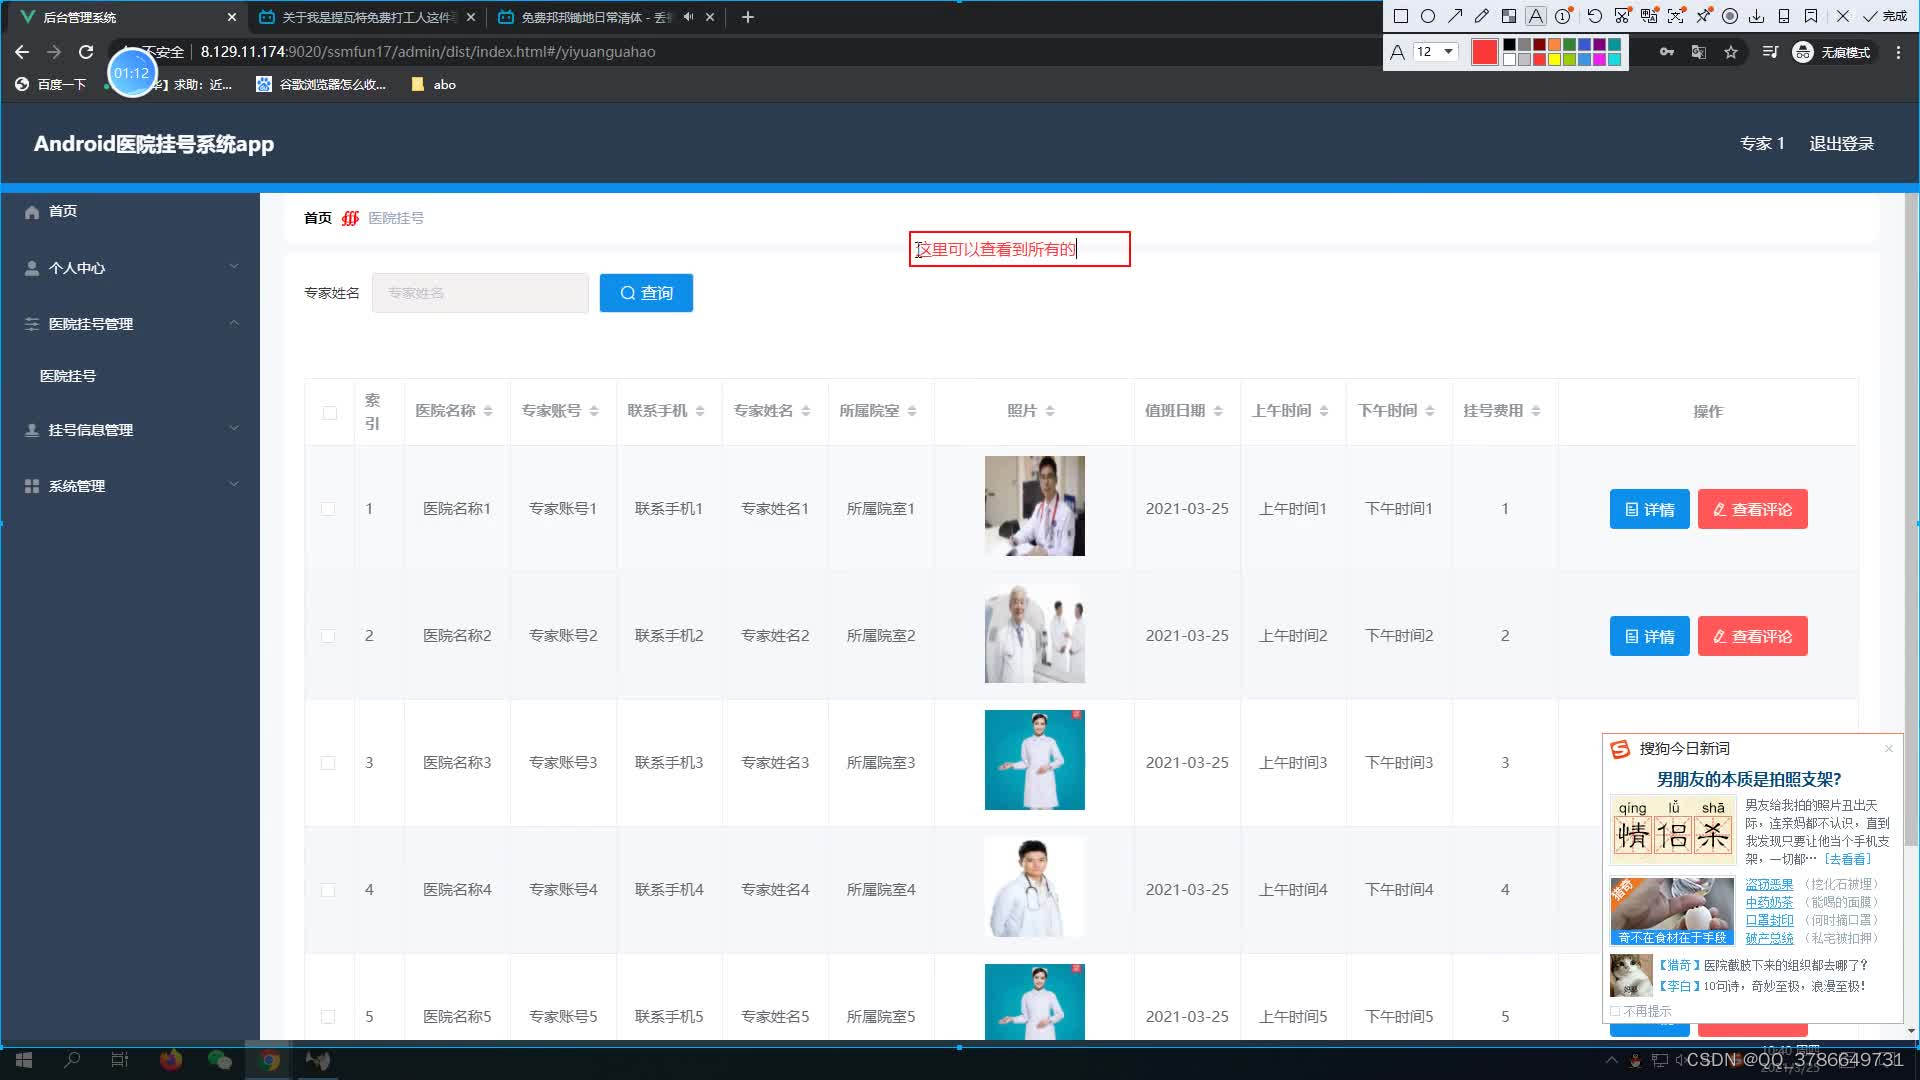Open Firefox from the taskbar
Image resolution: width=1920 pixels, height=1080 pixels.
171,1060
